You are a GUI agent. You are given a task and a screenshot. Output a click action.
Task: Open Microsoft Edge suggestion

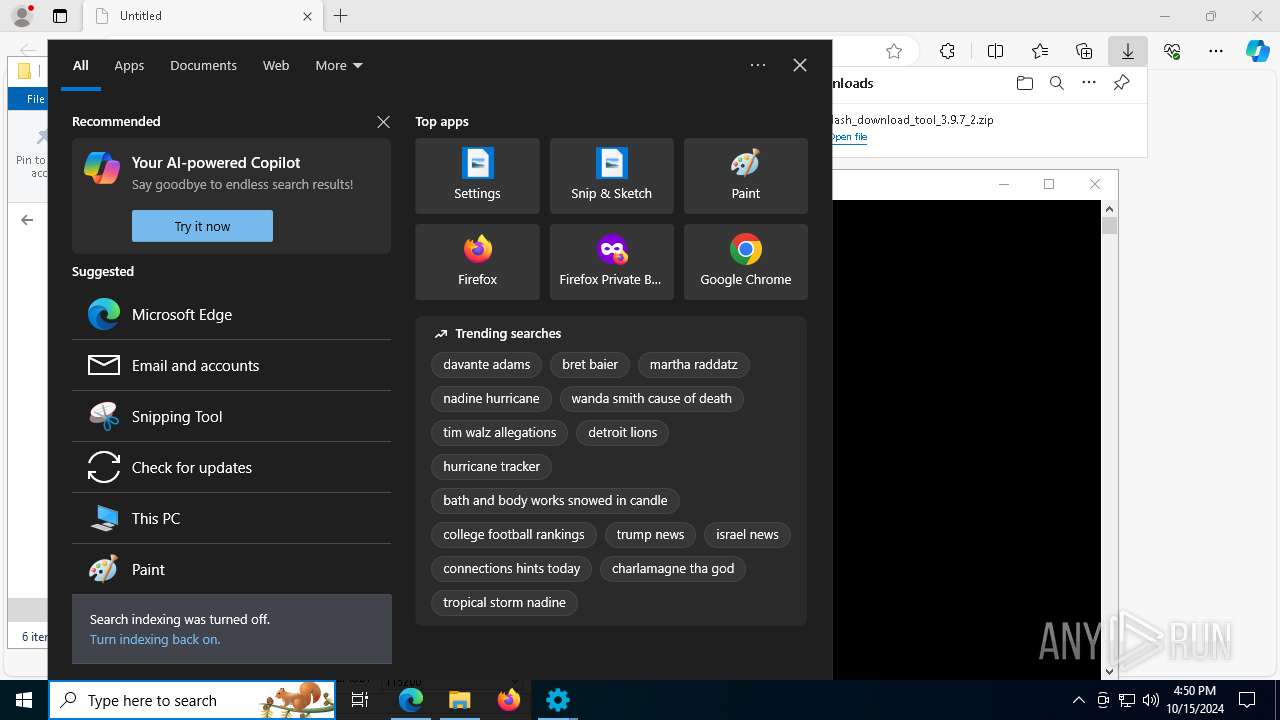pyautogui.click(x=231, y=314)
